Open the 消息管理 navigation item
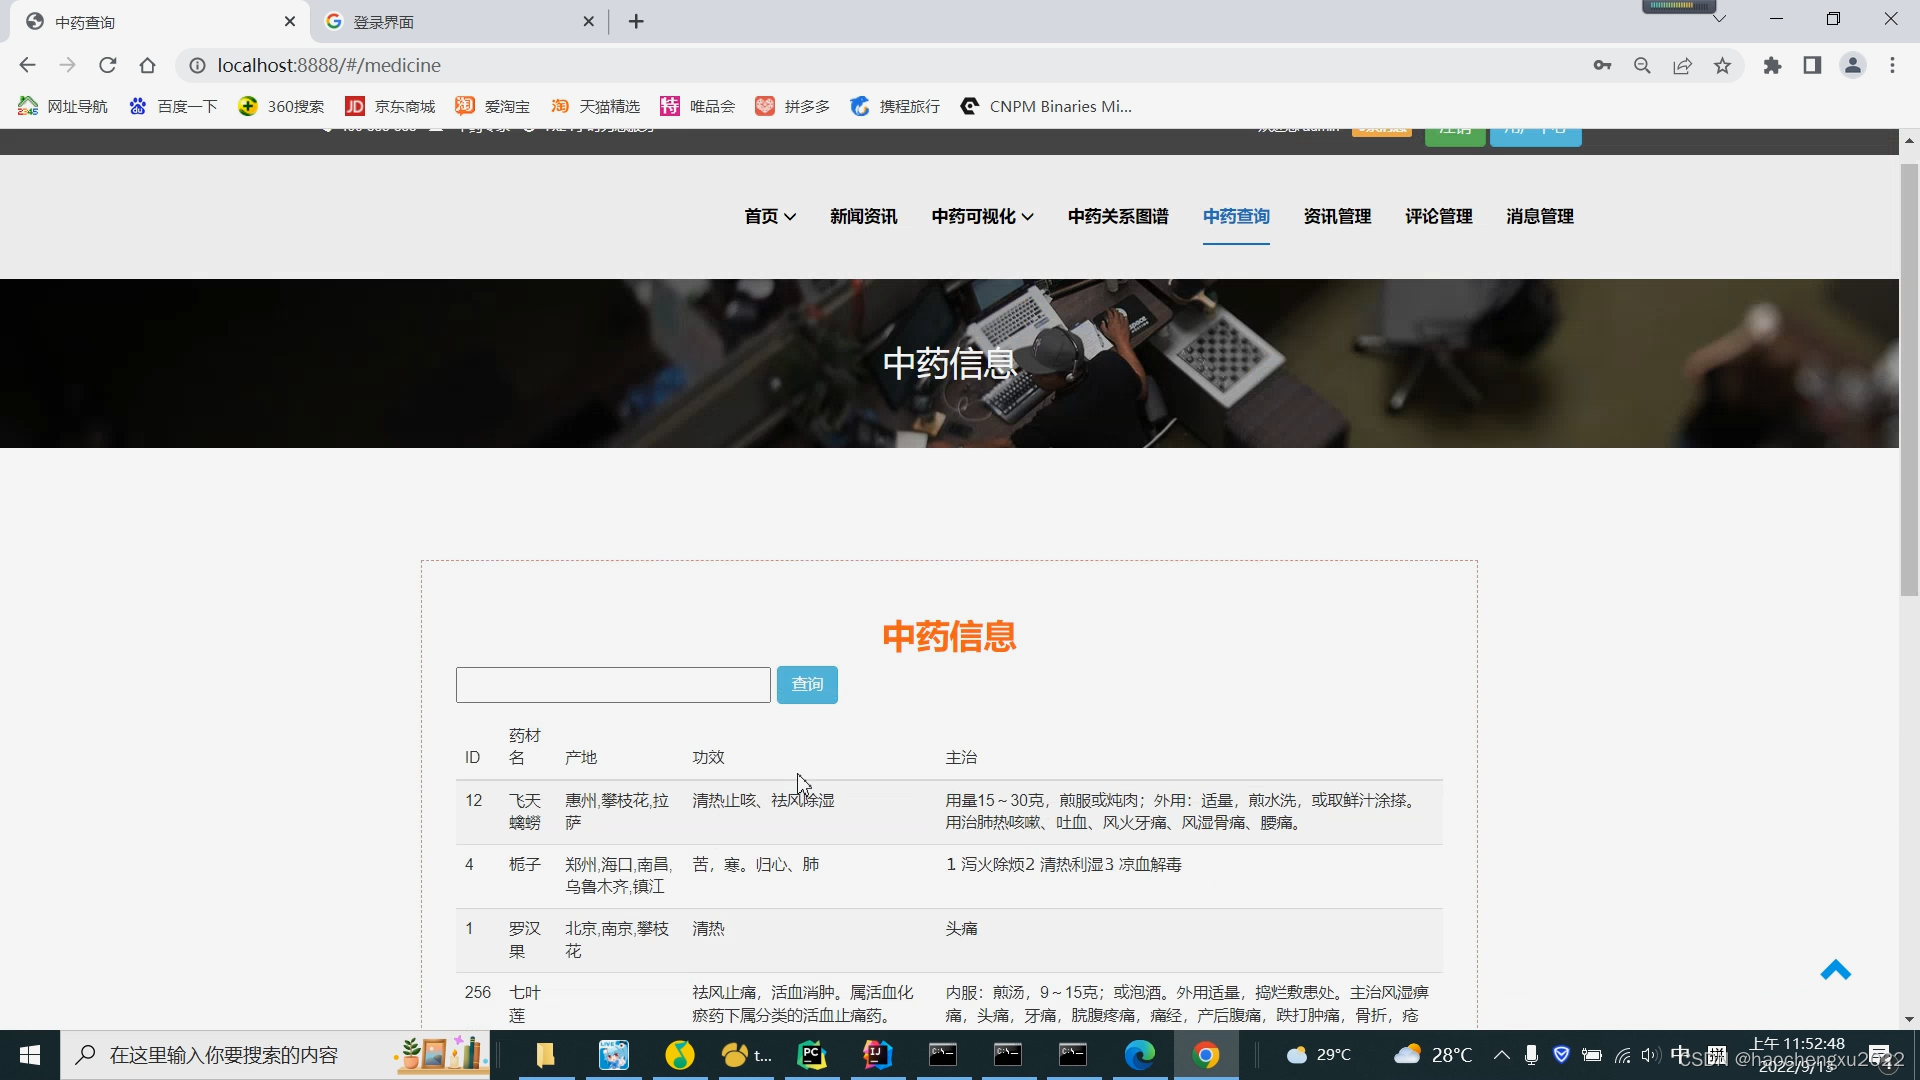Screen dimensions: 1920x1080 click(1539, 216)
